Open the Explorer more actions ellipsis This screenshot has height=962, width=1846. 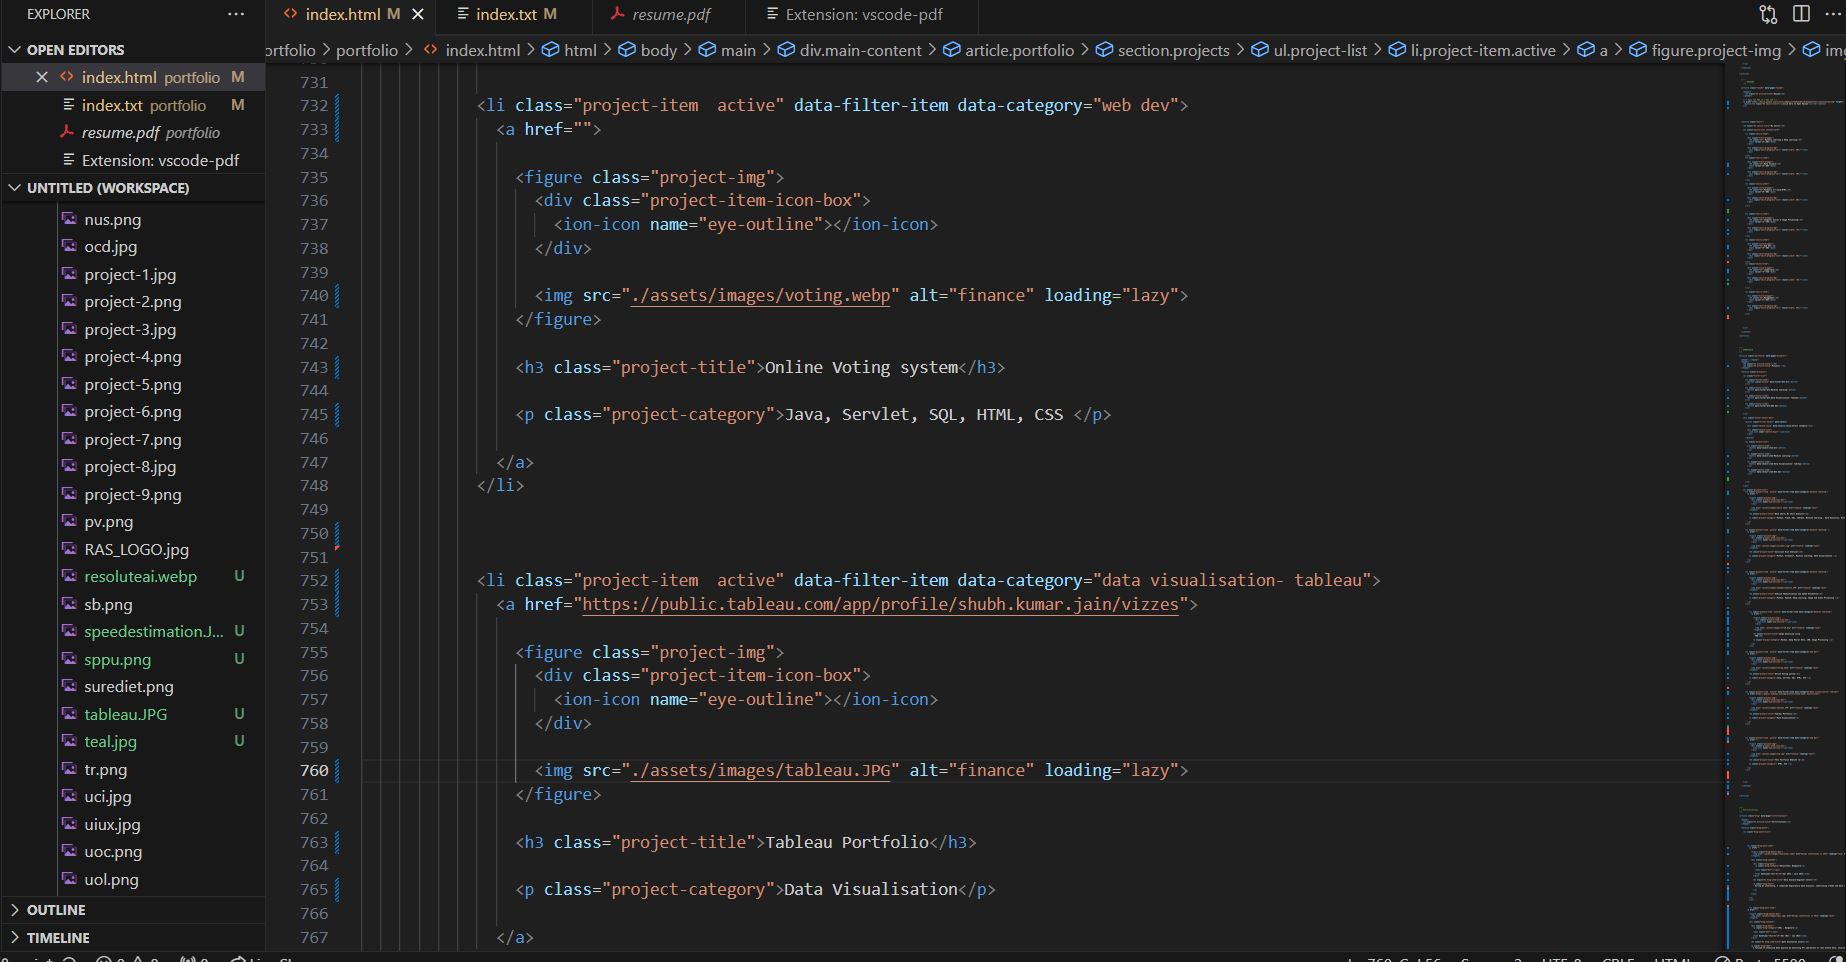pyautogui.click(x=236, y=14)
